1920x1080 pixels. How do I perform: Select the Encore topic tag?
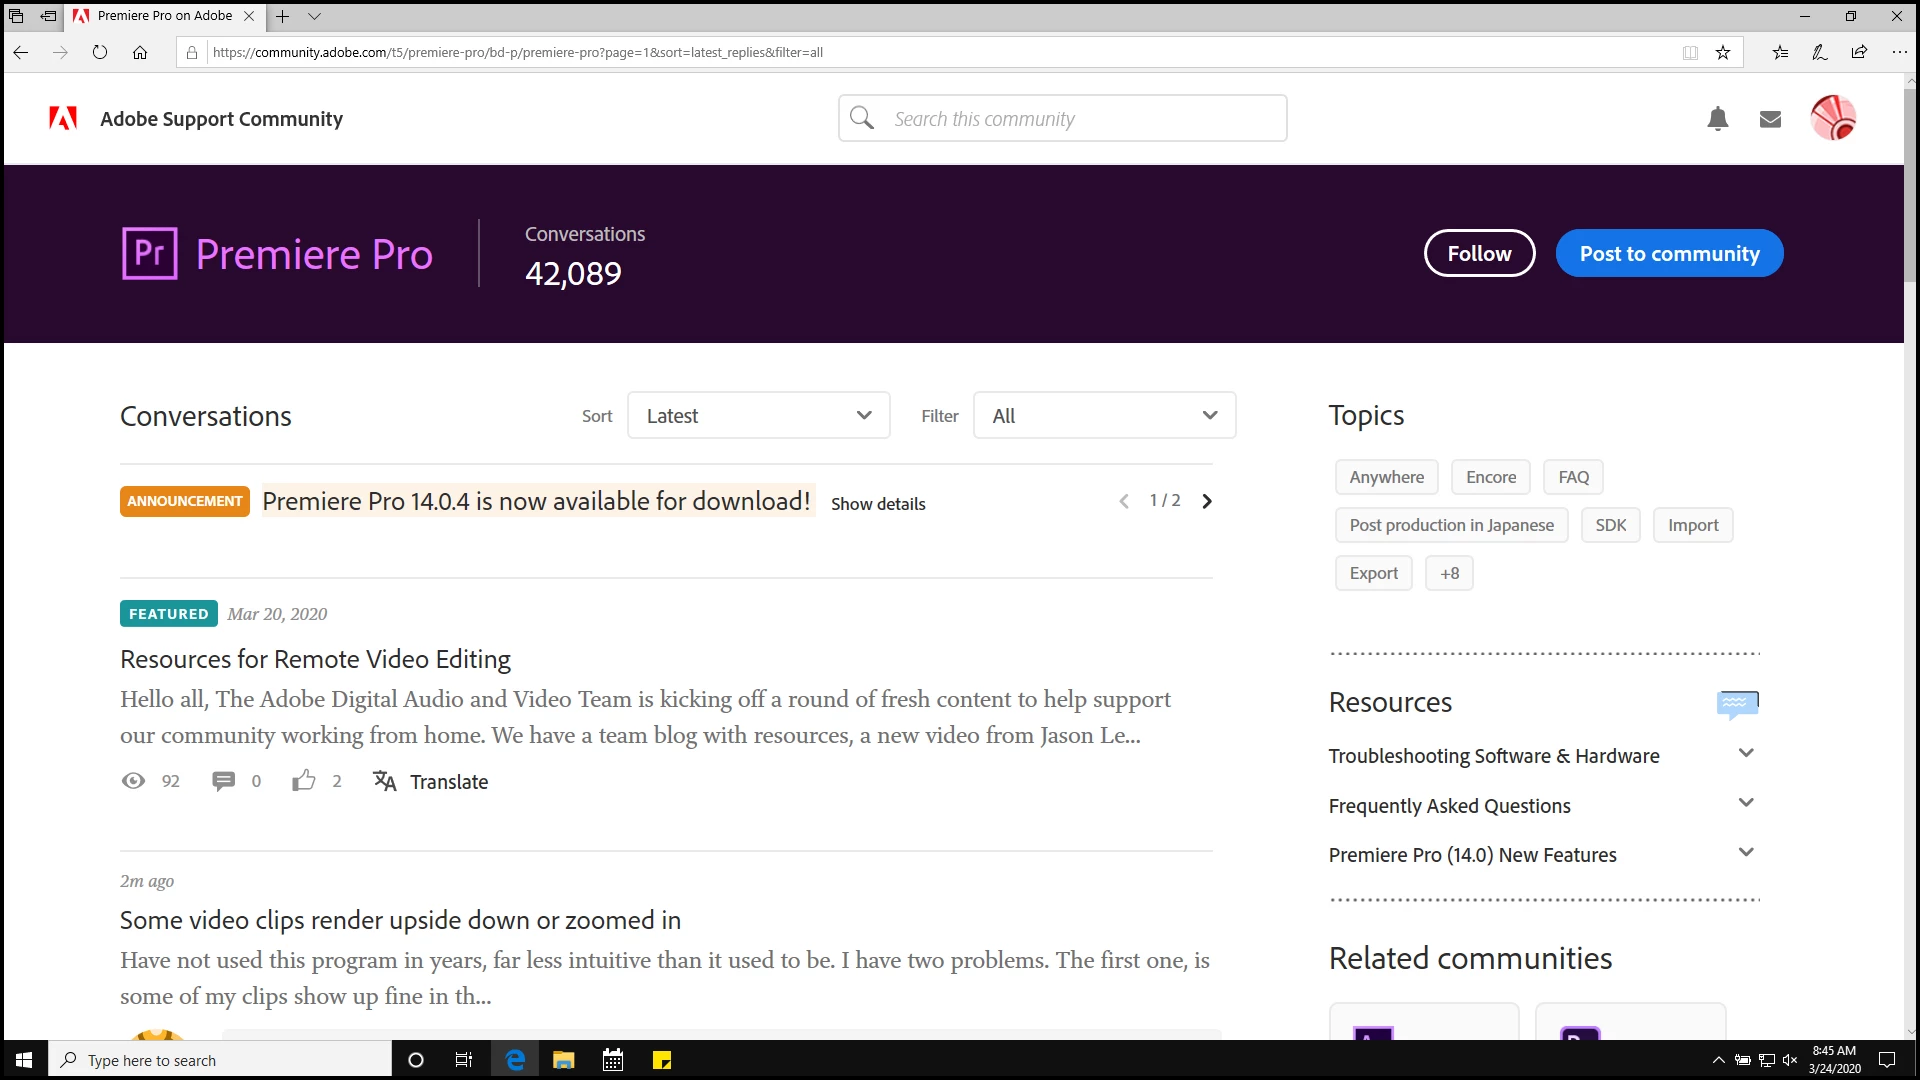click(x=1490, y=477)
